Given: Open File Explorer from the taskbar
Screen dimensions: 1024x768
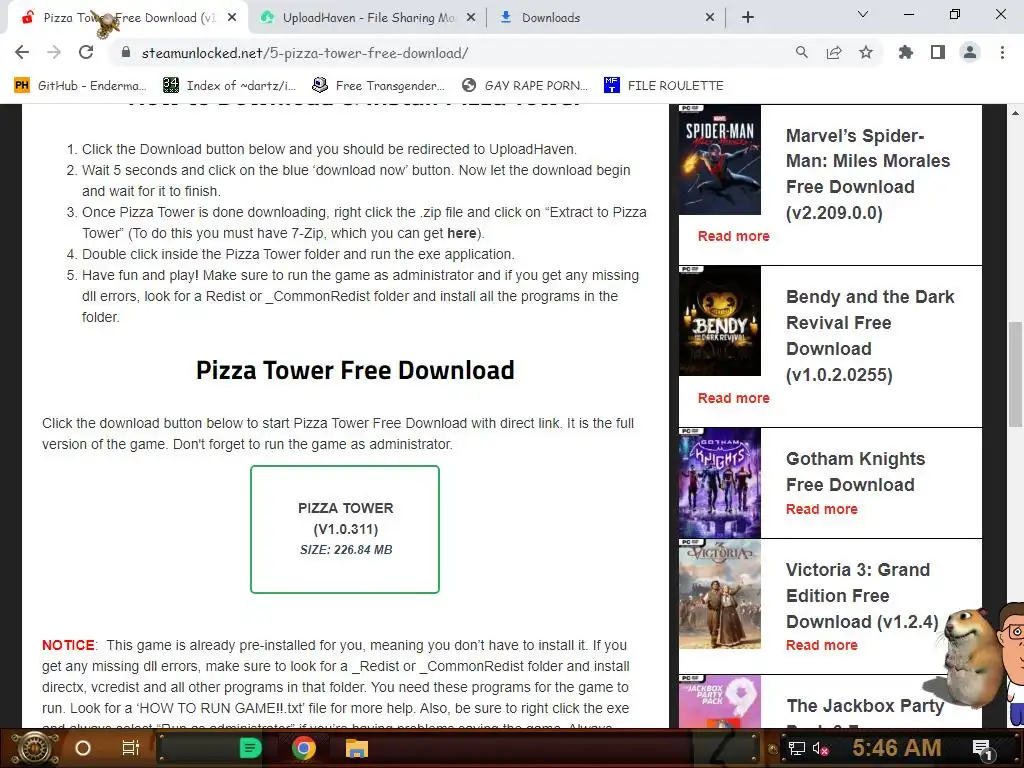Looking at the screenshot, I should coord(357,748).
